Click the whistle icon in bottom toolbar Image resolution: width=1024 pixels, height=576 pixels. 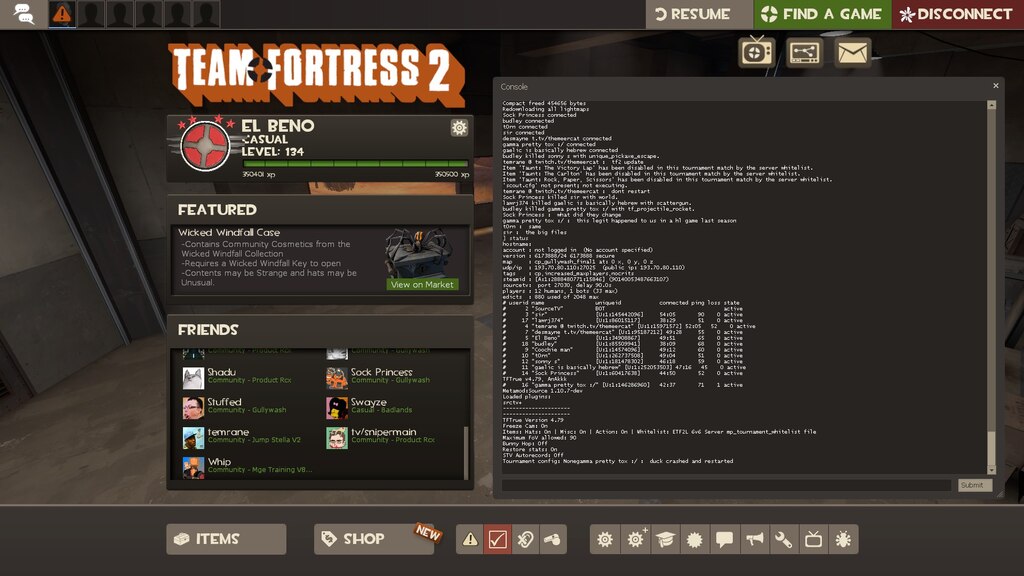[x=552, y=539]
